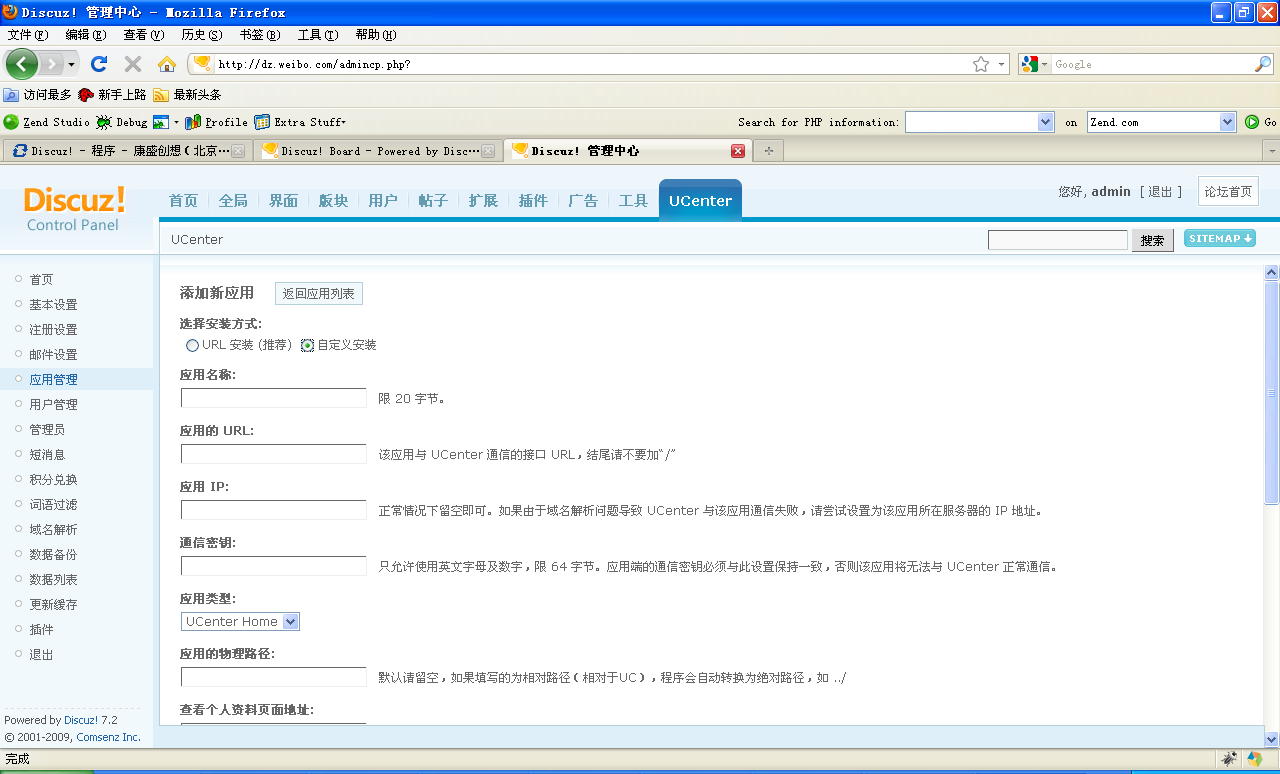Open the 编辑 menu
1280x774 pixels.
86,35
